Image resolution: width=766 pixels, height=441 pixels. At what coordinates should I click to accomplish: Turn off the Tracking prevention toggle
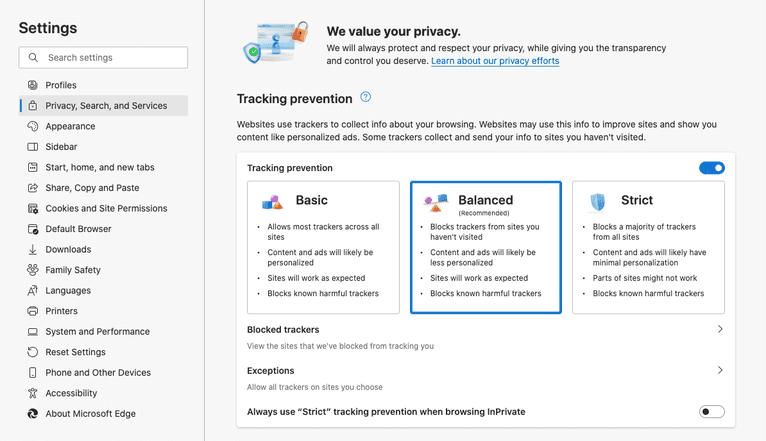point(711,168)
